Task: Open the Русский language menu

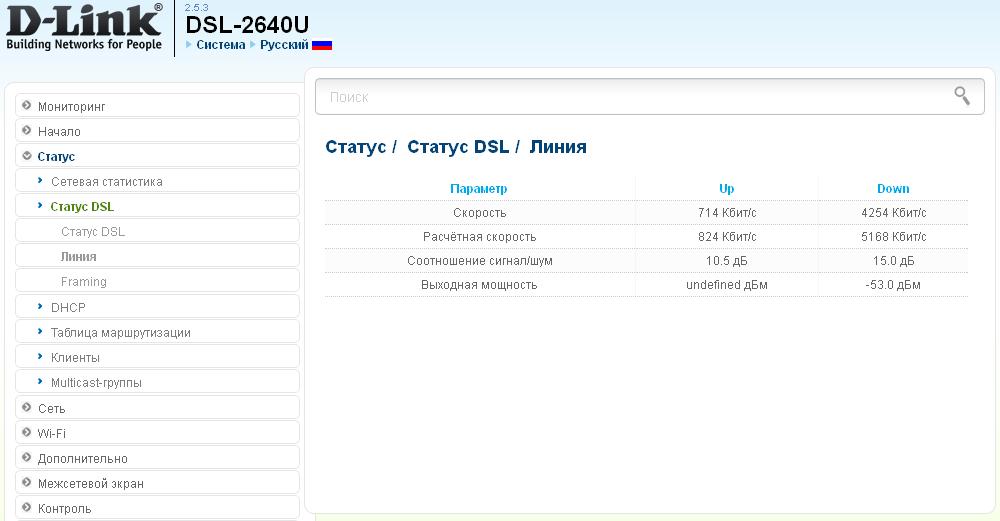Action: pyautogui.click(x=284, y=45)
